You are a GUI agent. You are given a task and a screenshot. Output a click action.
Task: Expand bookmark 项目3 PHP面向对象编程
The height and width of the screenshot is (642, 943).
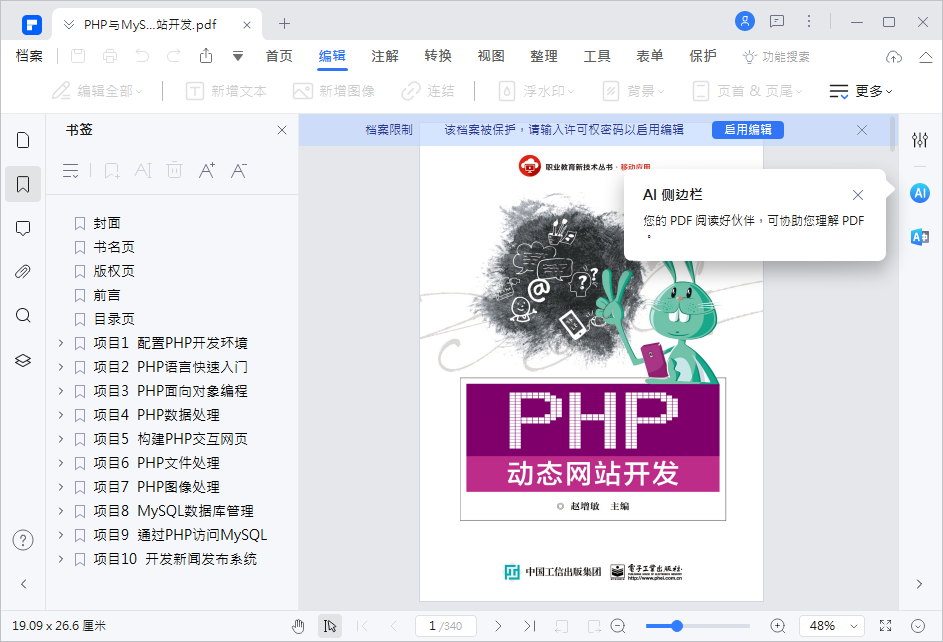(61, 391)
